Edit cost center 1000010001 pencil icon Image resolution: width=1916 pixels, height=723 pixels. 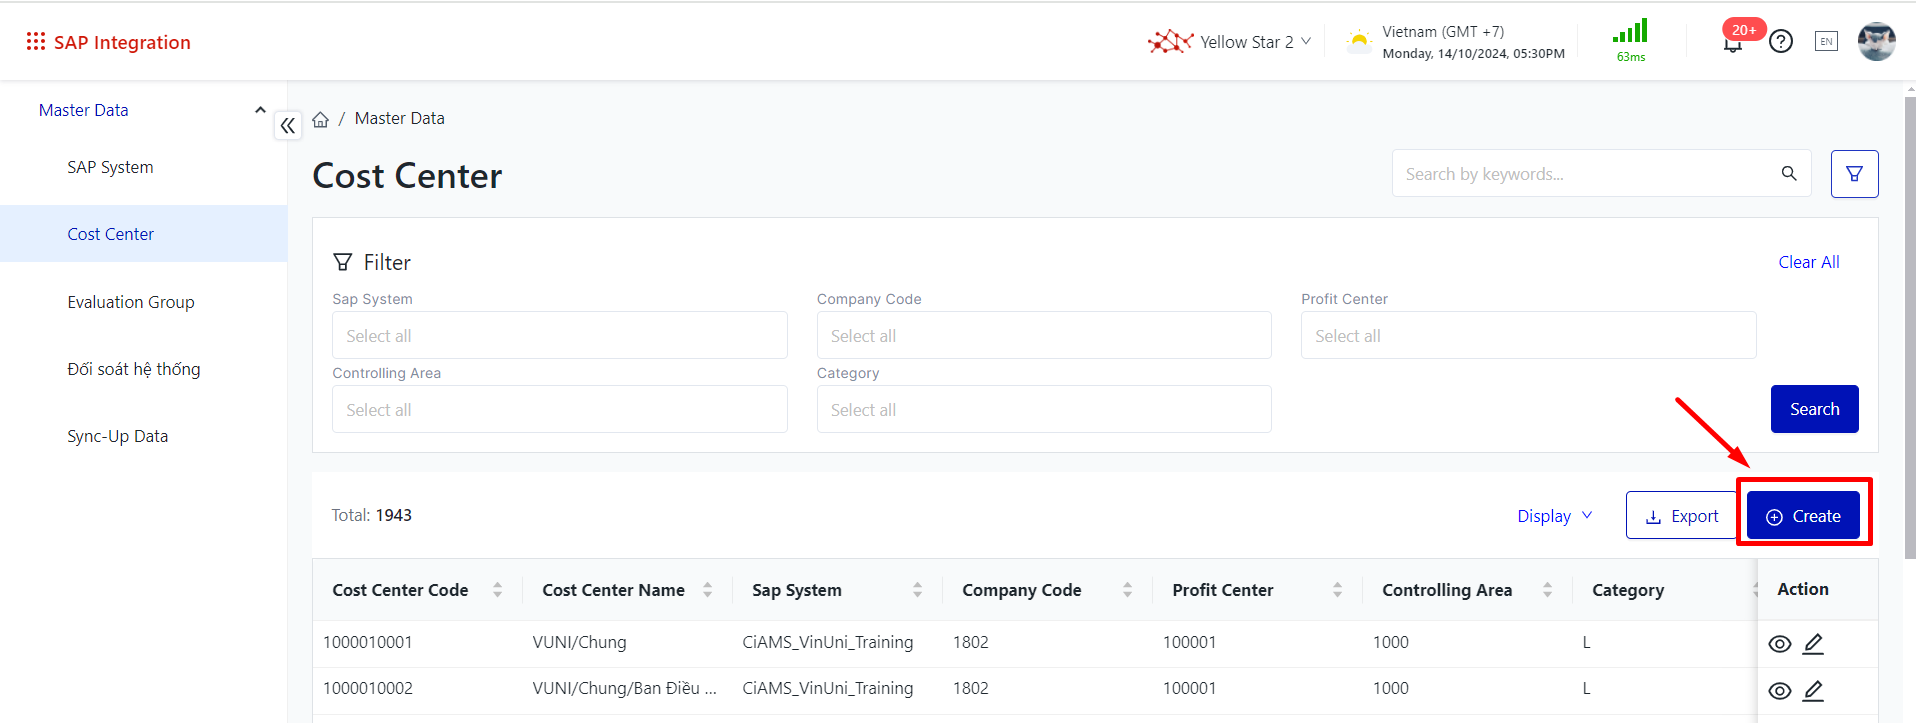1813,644
